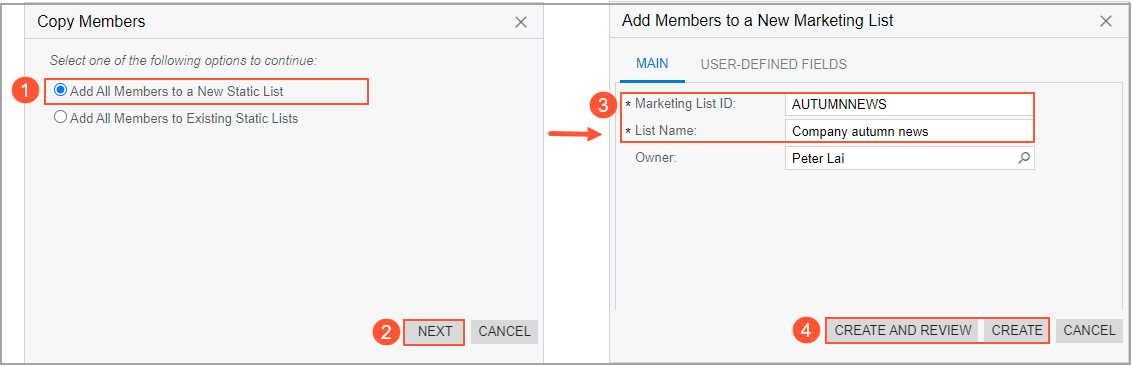Click the 'Select one of the following options' text
Image resolution: width=1132 pixels, height=366 pixels.
[x=183, y=61]
